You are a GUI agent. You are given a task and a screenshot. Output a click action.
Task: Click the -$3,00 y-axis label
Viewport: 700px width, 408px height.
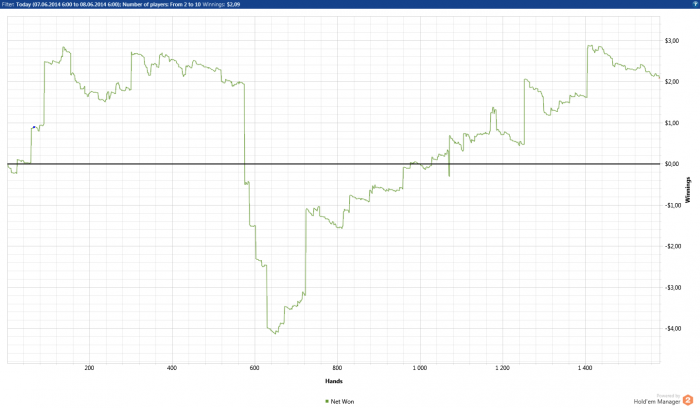coord(673,287)
